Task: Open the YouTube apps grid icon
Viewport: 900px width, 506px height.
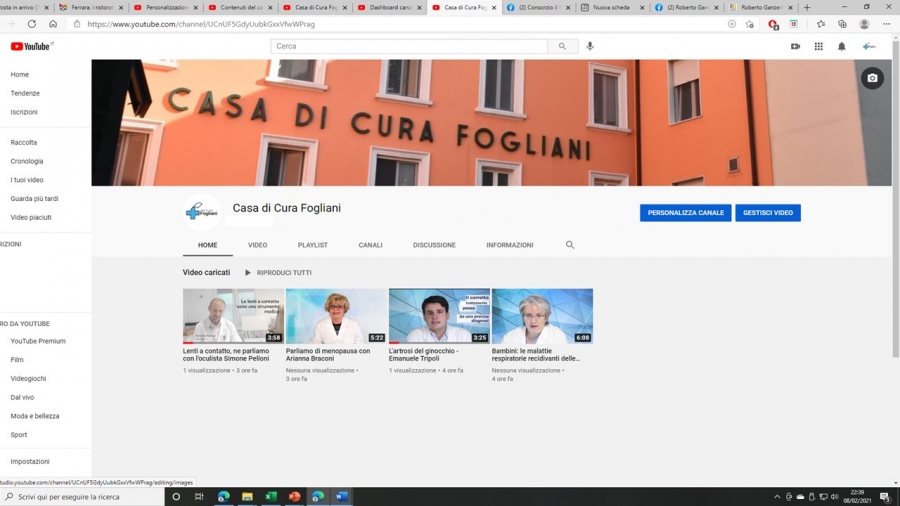Action: coord(818,46)
